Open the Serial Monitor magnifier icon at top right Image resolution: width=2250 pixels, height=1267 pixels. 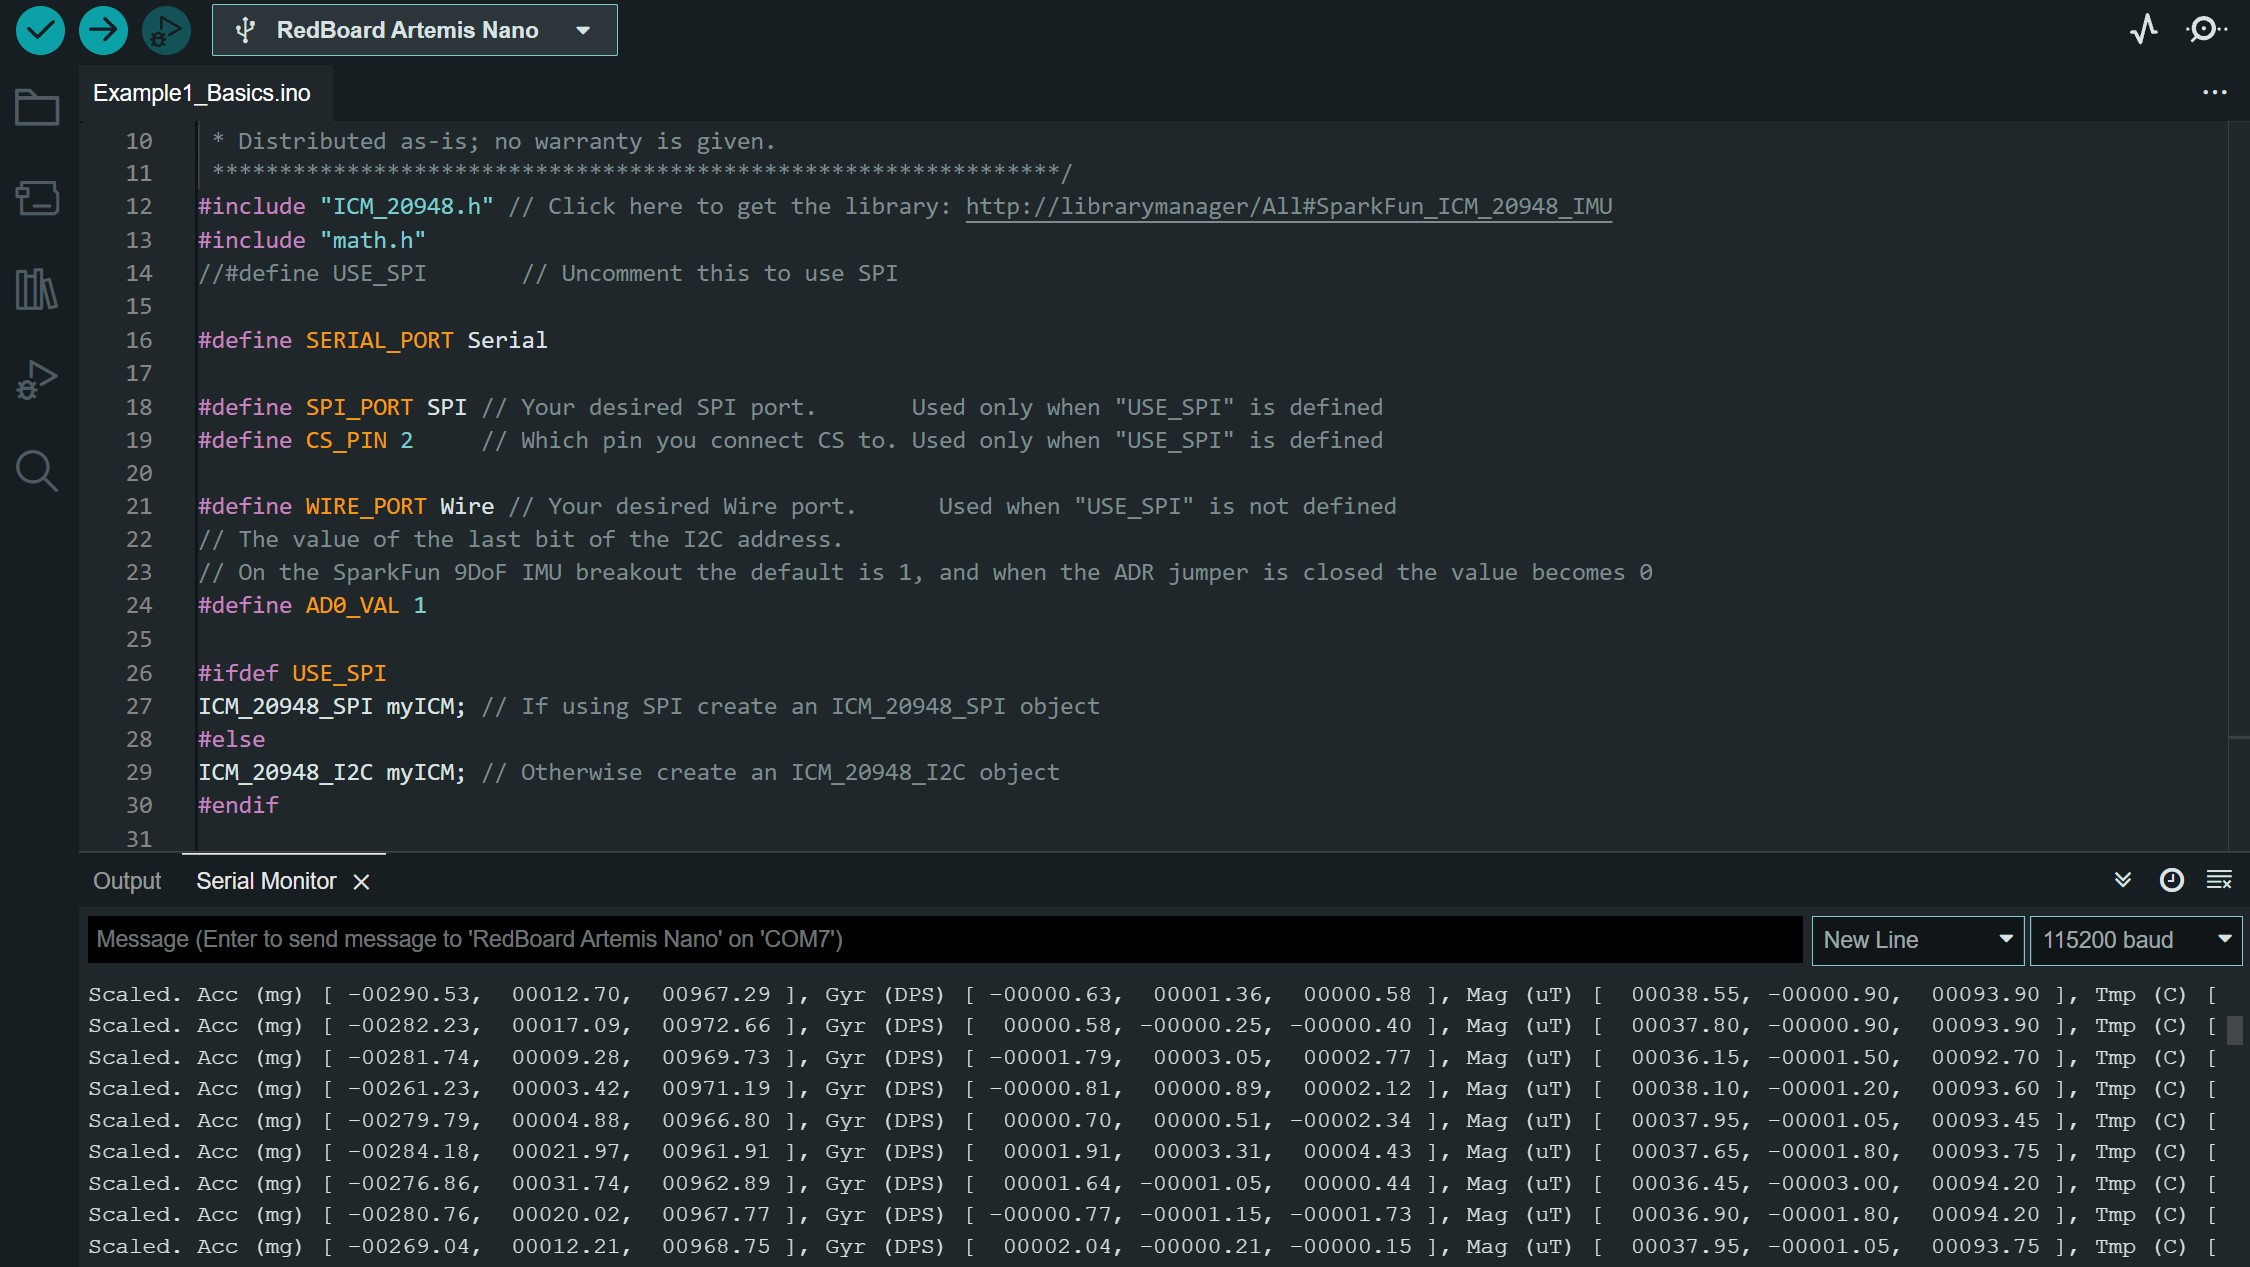[x=2205, y=30]
